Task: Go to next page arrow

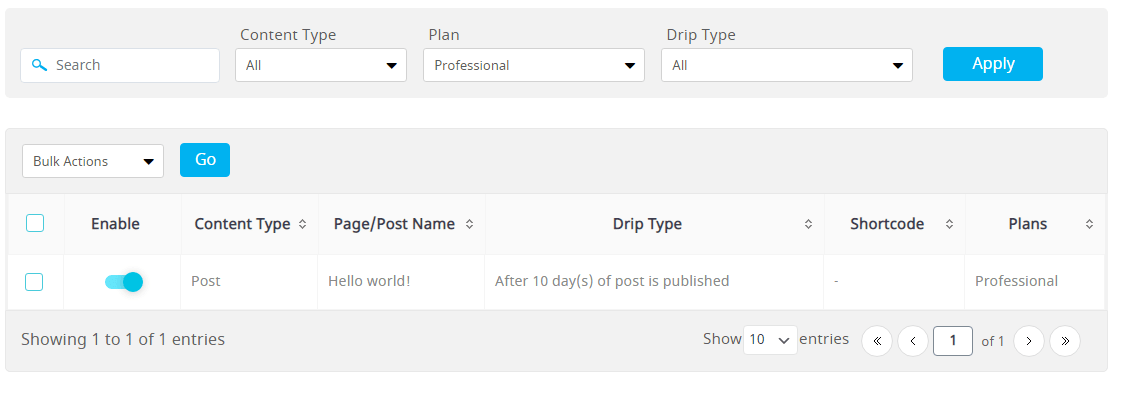Action: tap(1029, 341)
